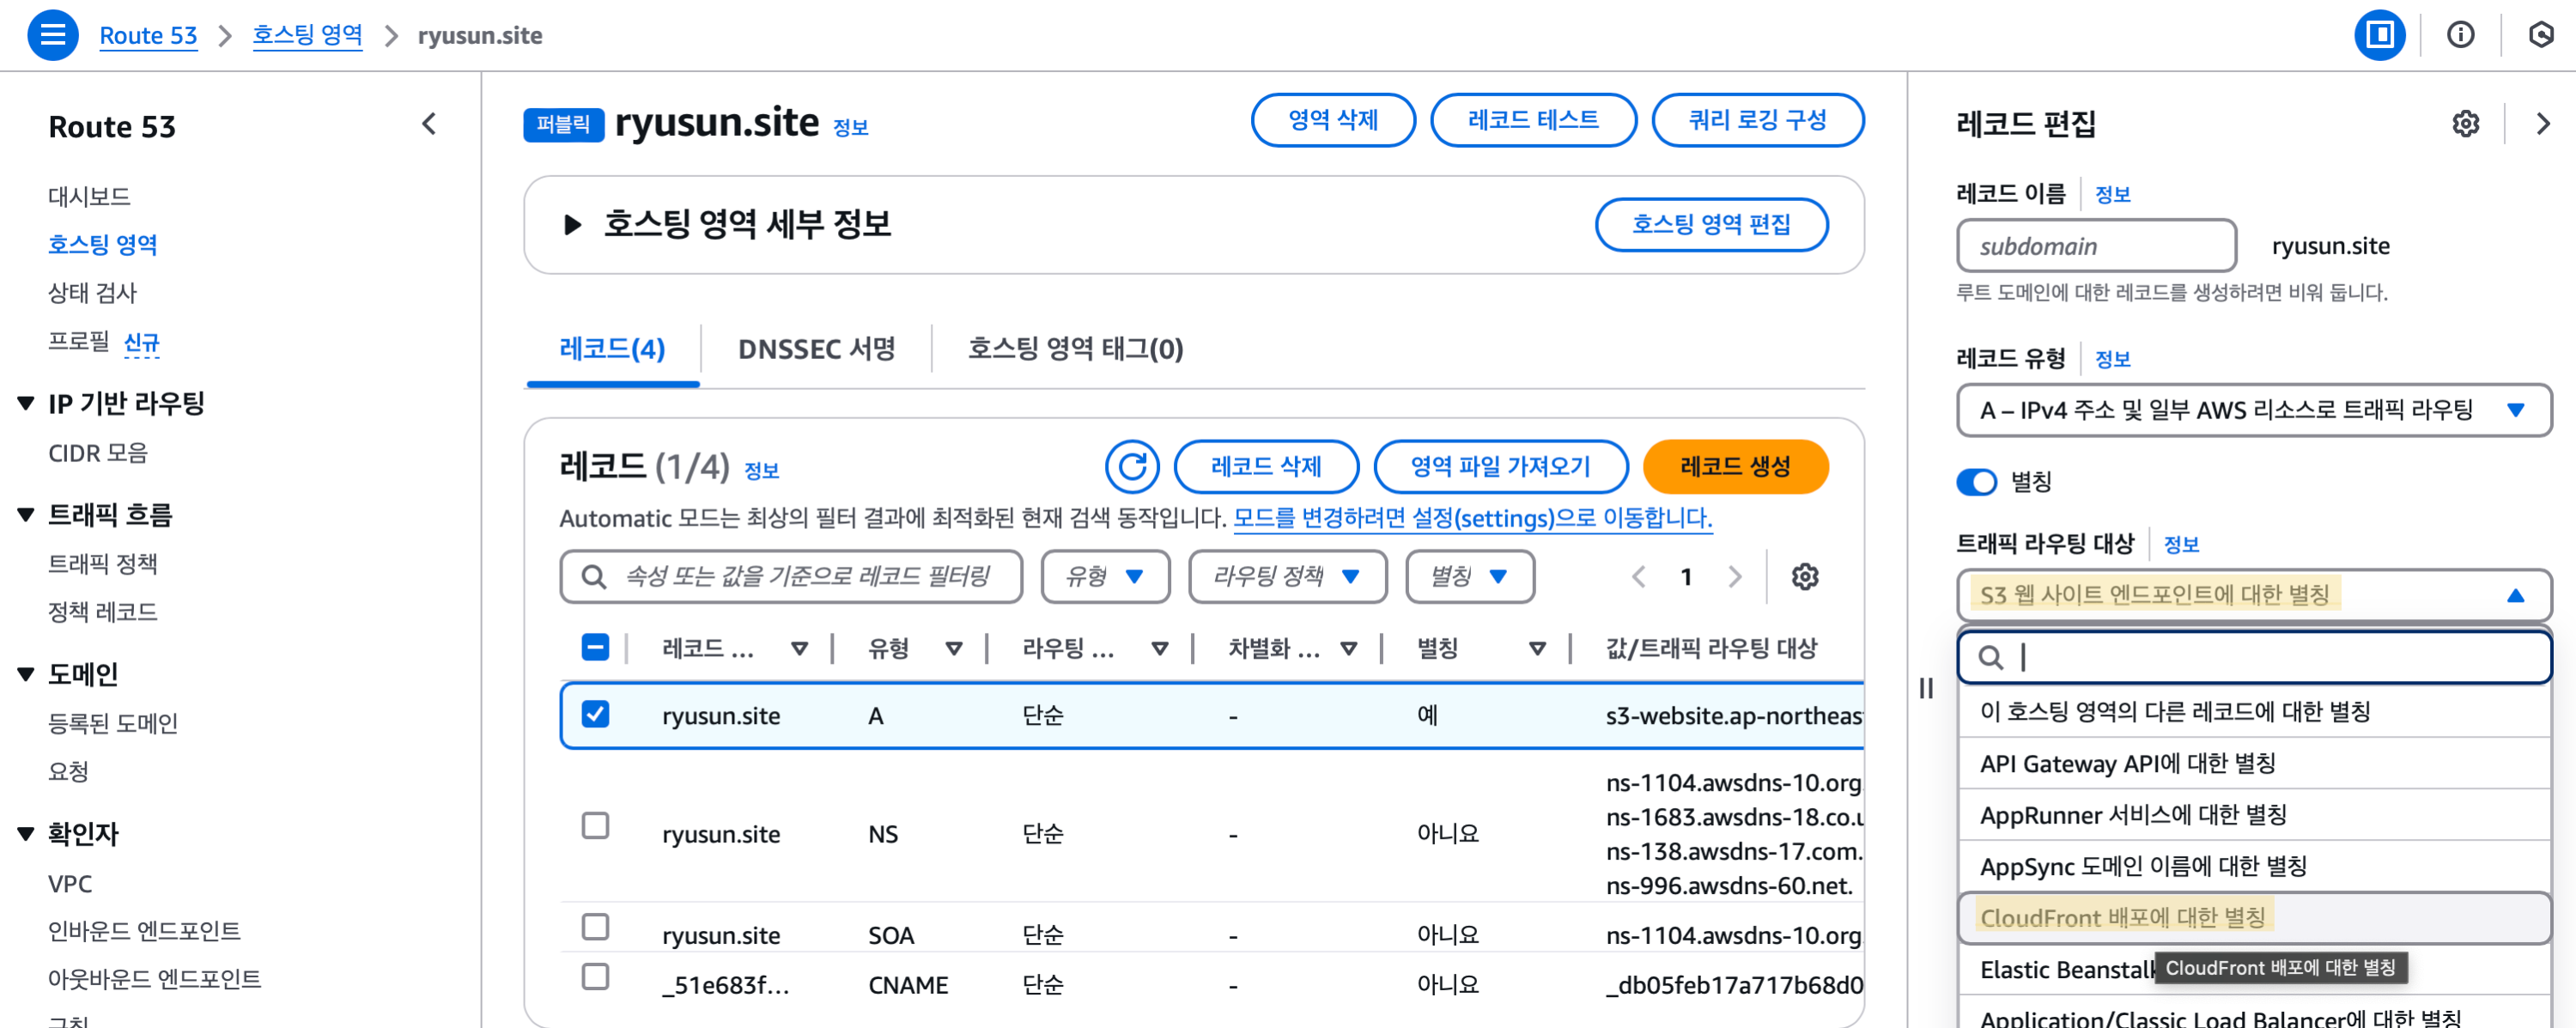Open records table preferences gear
Image resolution: width=2576 pixels, height=1028 pixels.
(x=1804, y=576)
